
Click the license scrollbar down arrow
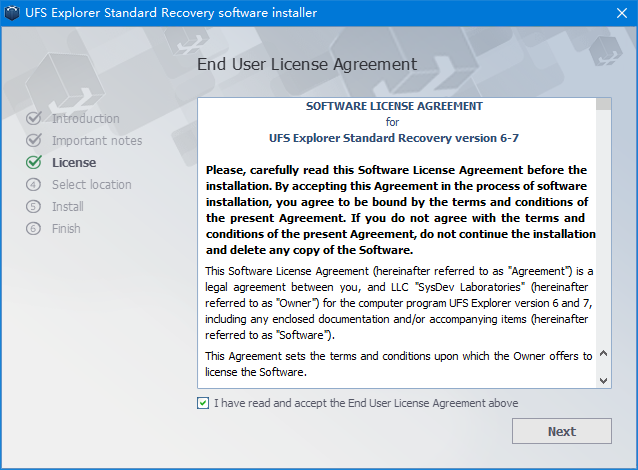point(604,380)
